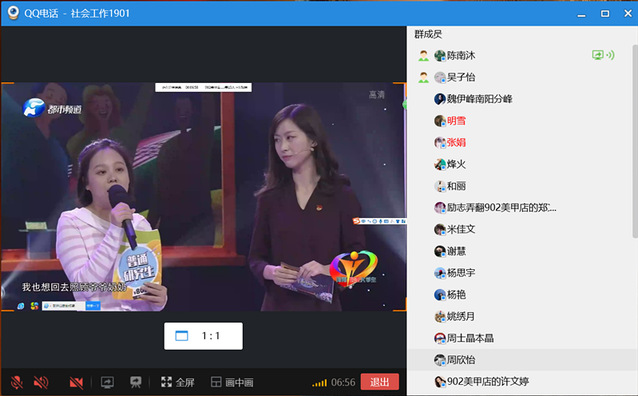The height and width of the screenshot is (396, 638).
Task: Check the signal strength bars indicator
Action: [319, 383]
